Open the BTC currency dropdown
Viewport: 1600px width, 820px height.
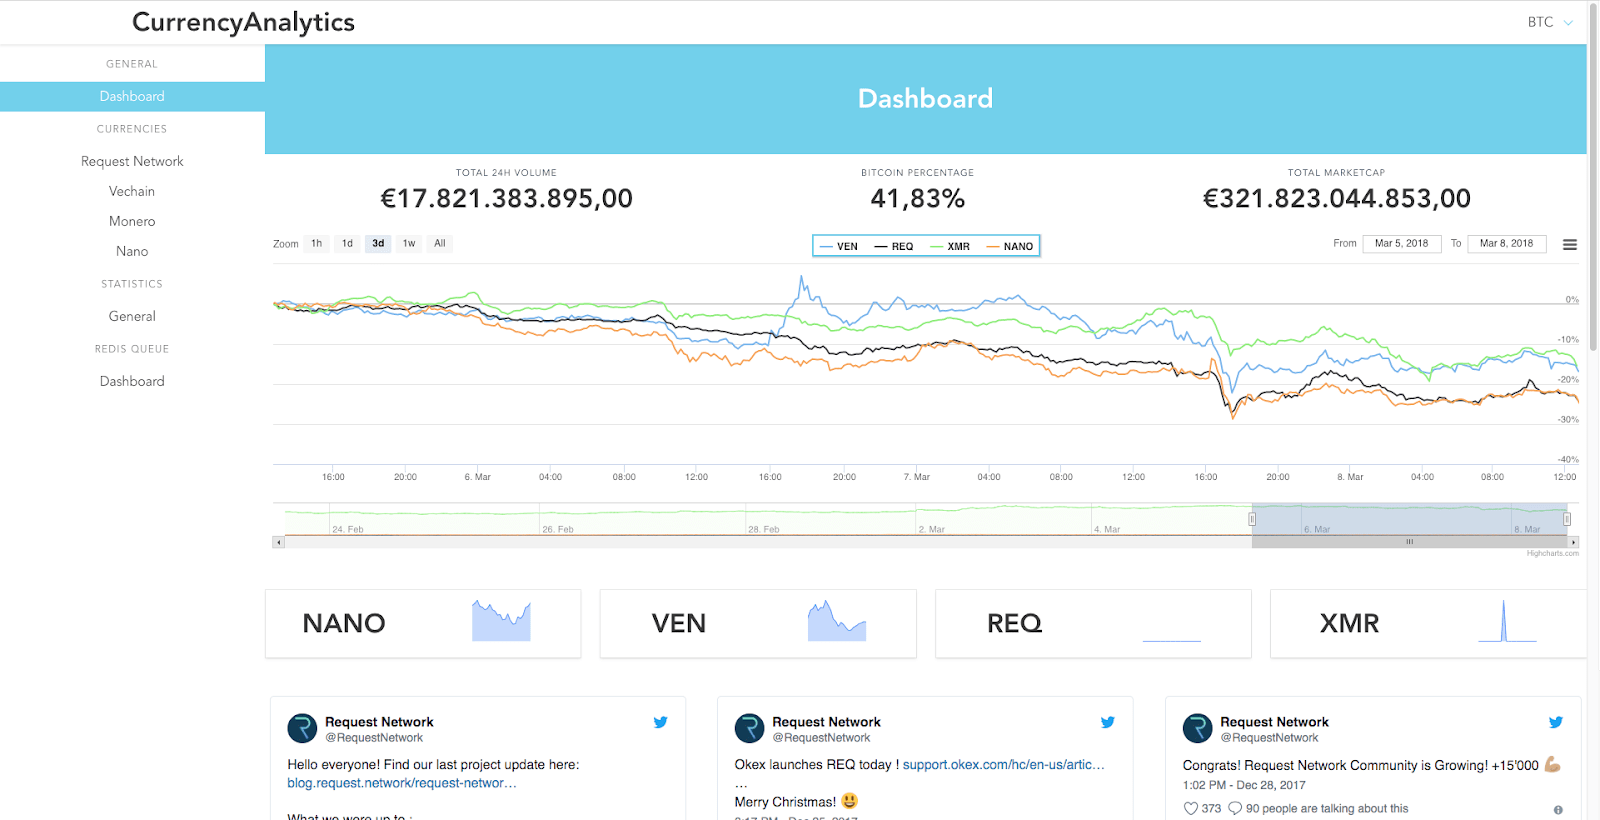[x=1550, y=22]
